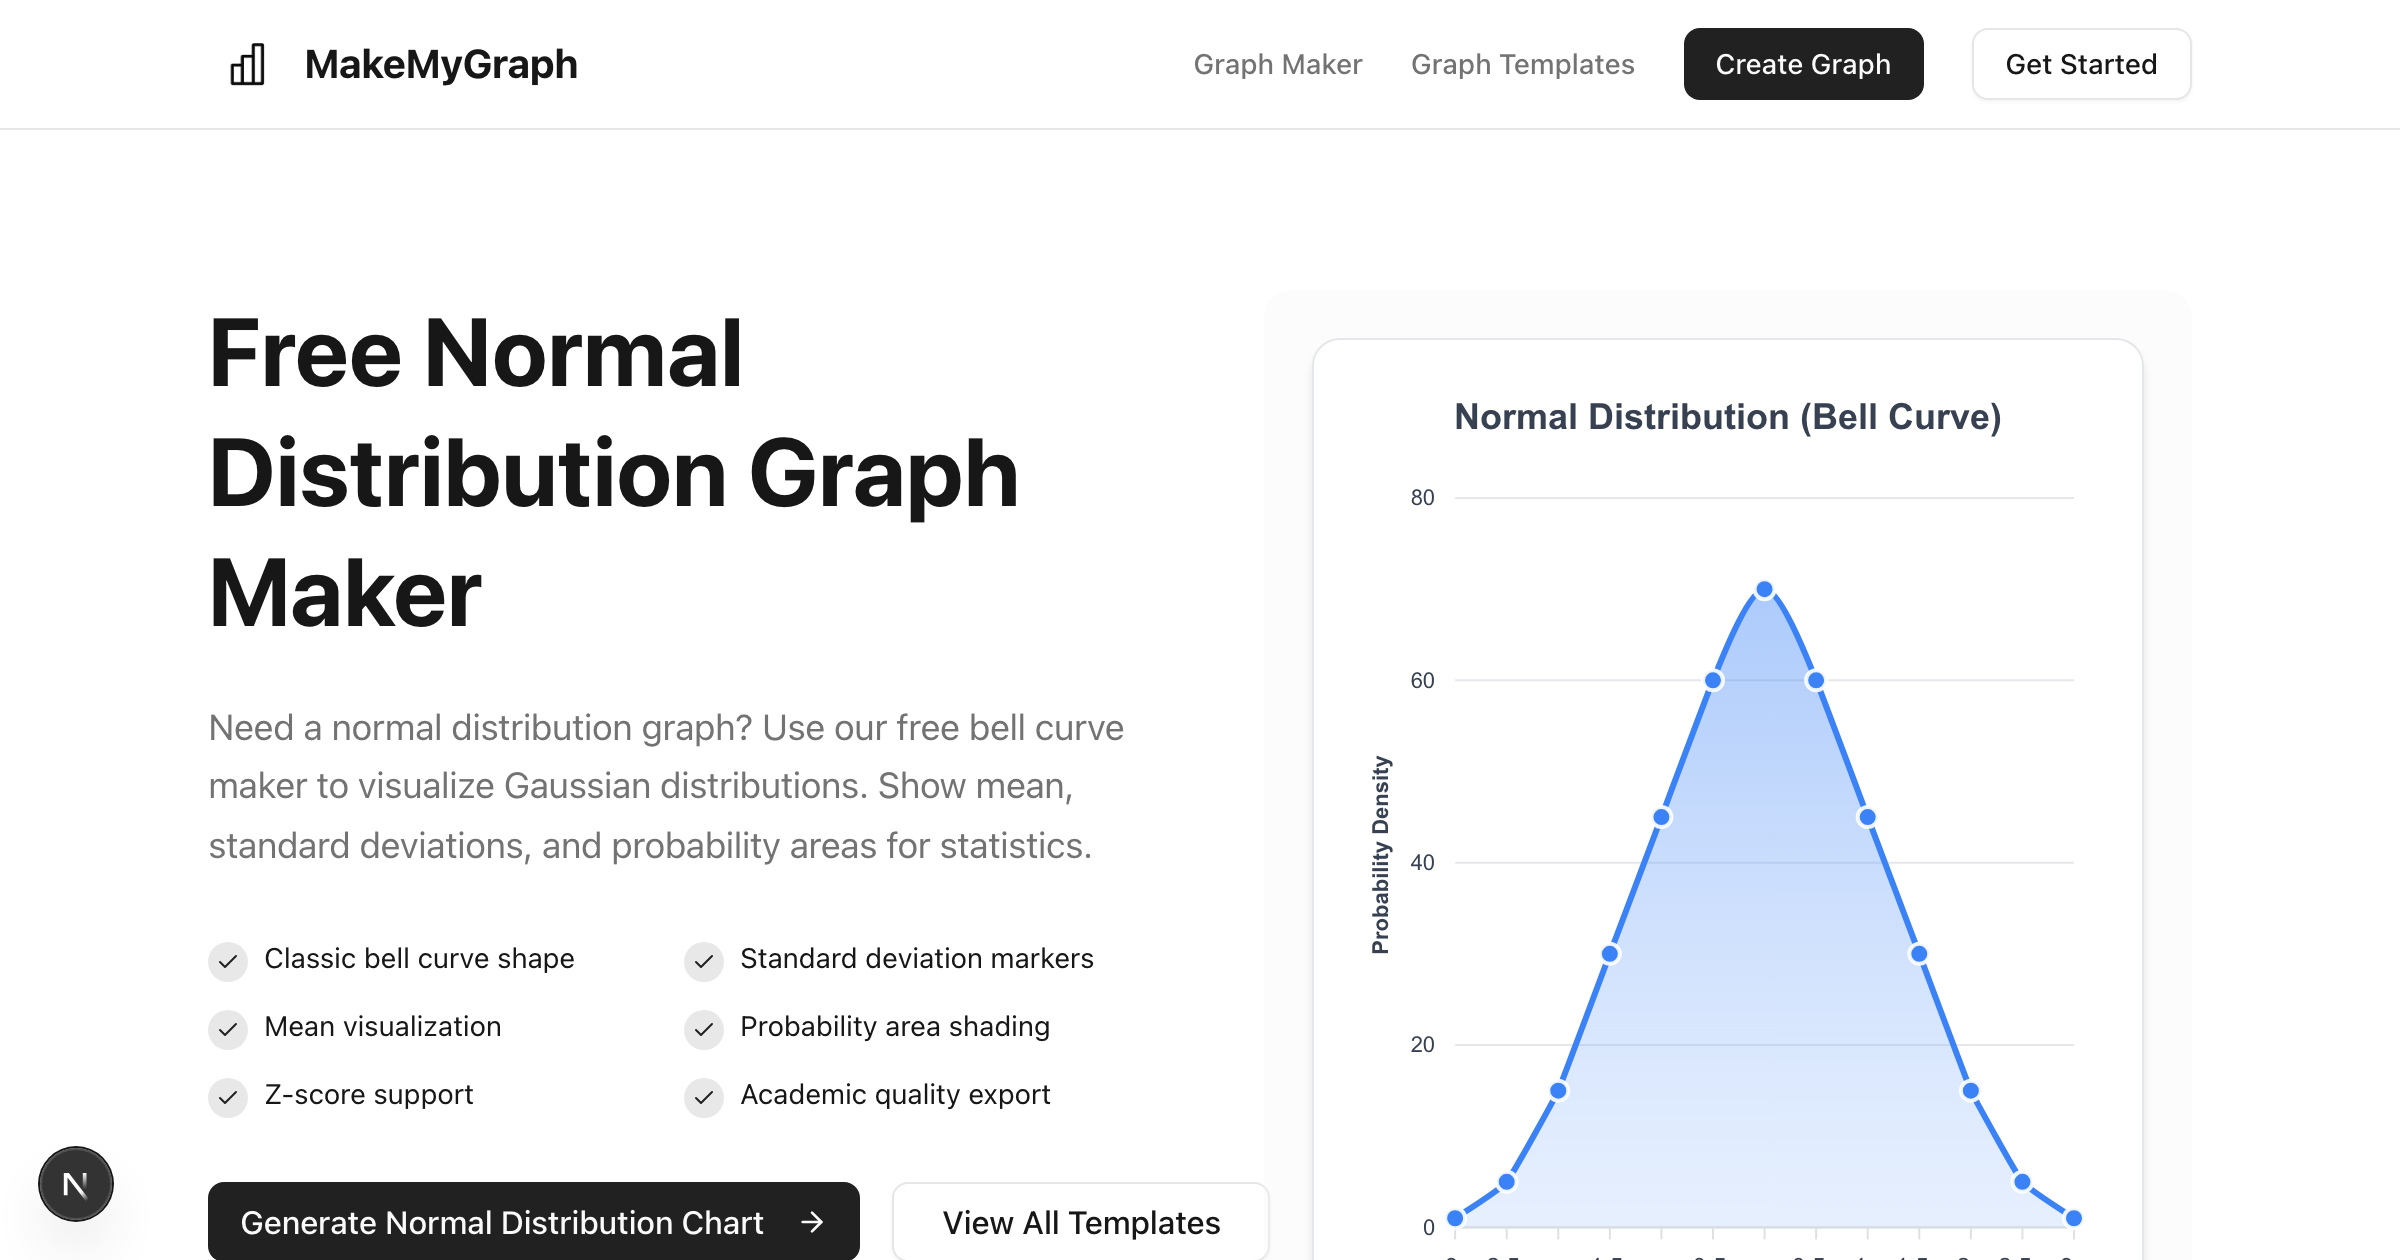Click the MakeMyGraph bar chart logo icon
This screenshot has height=1260, width=2400.
point(247,64)
